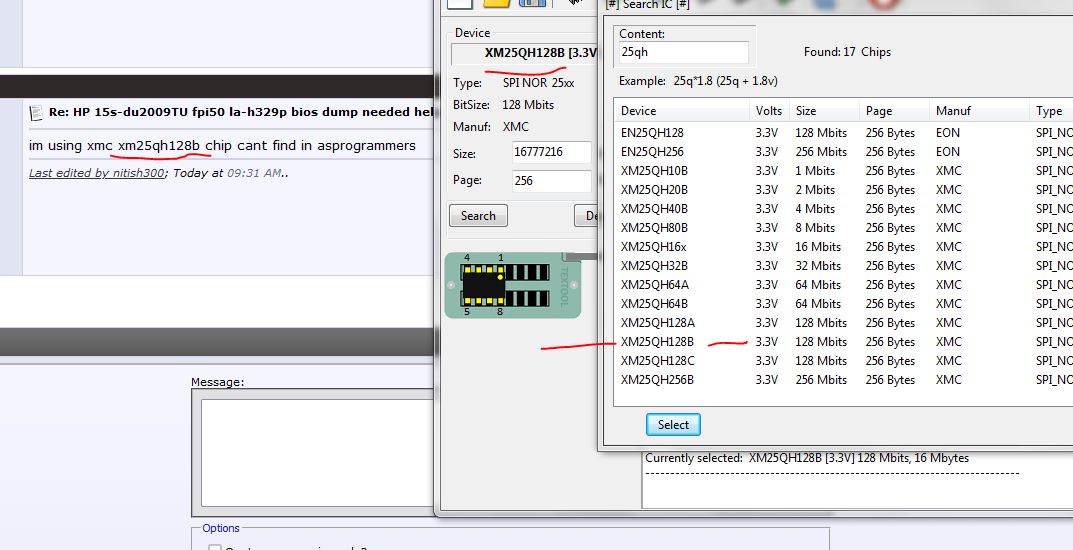The height and width of the screenshot is (550, 1073).
Task: Click the SPI NOR 25xx type value
Action: click(x=539, y=83)
